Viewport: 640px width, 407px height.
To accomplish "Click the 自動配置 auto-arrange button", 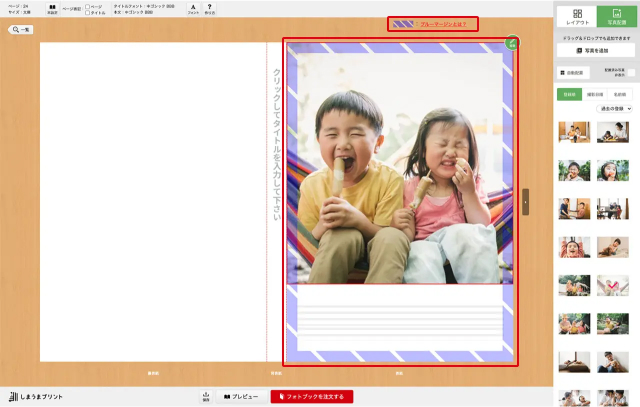I will click(573, 73).
